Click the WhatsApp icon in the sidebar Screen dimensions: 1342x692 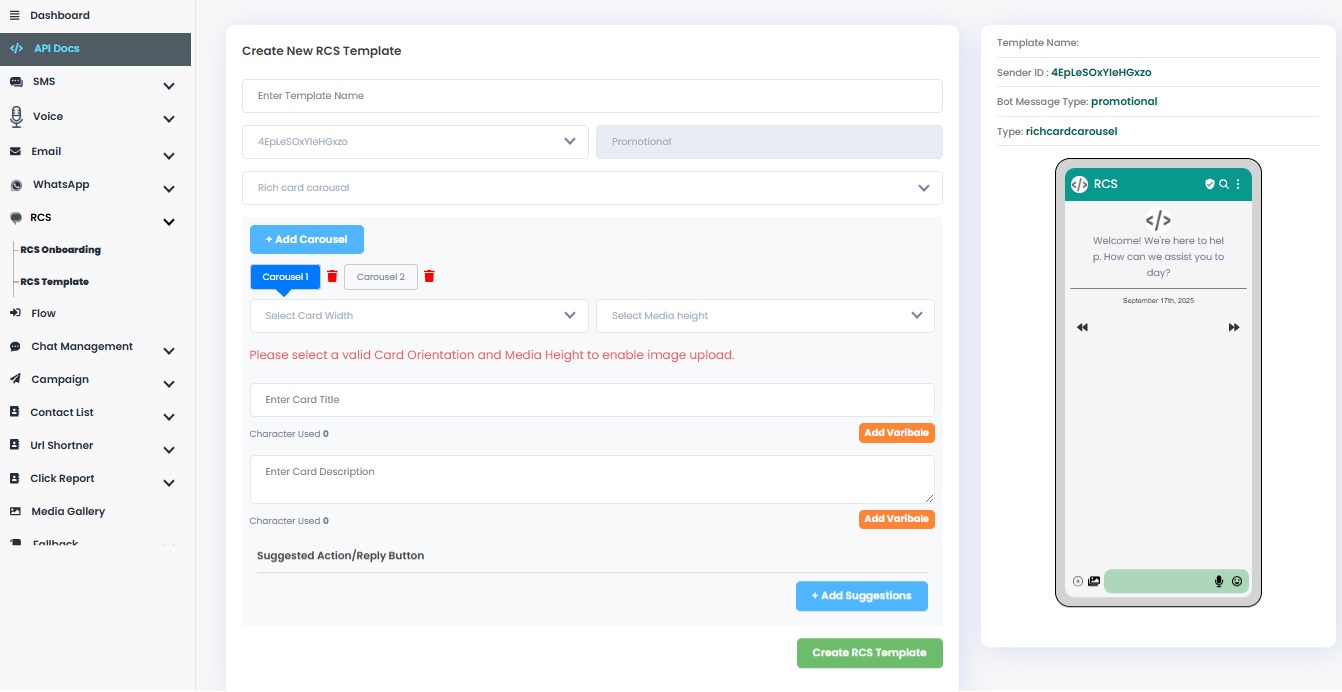pos(16,184)
